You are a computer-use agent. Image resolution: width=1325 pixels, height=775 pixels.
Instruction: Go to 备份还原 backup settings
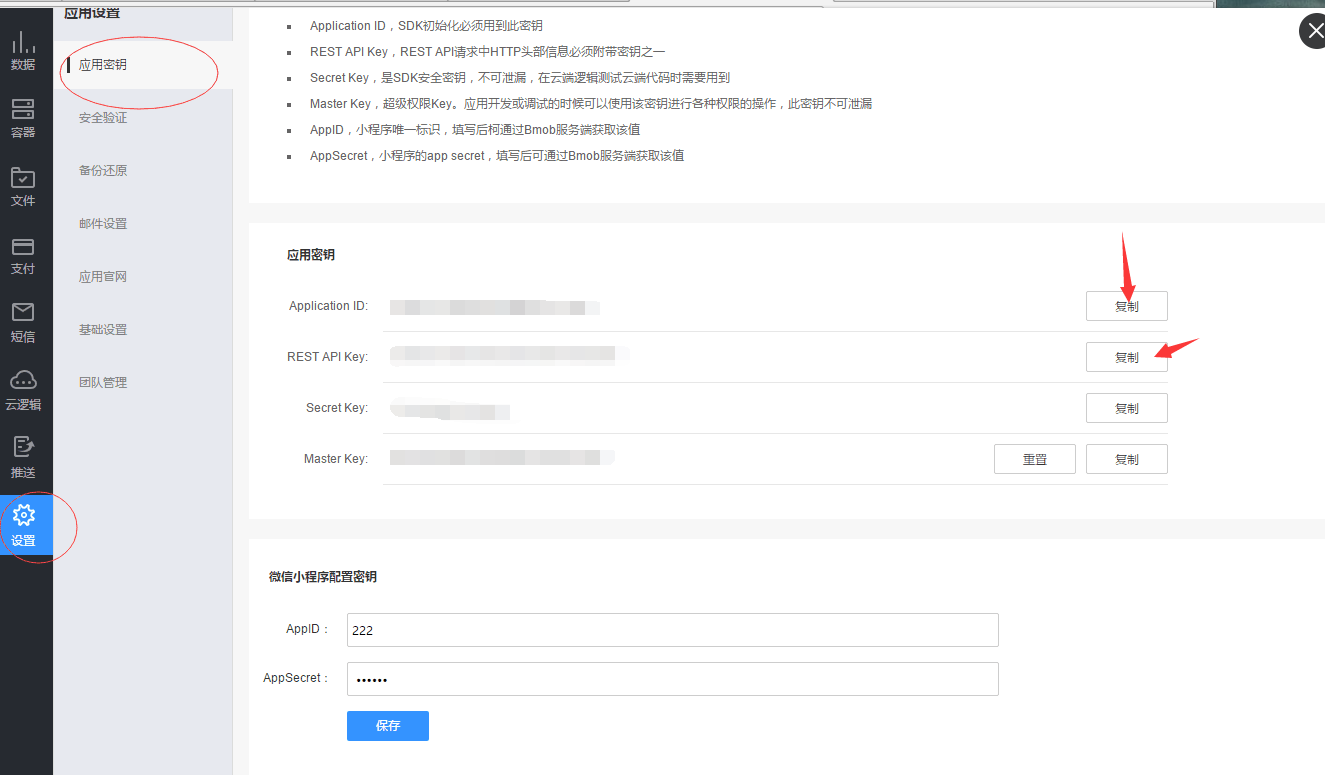point(103,171)
